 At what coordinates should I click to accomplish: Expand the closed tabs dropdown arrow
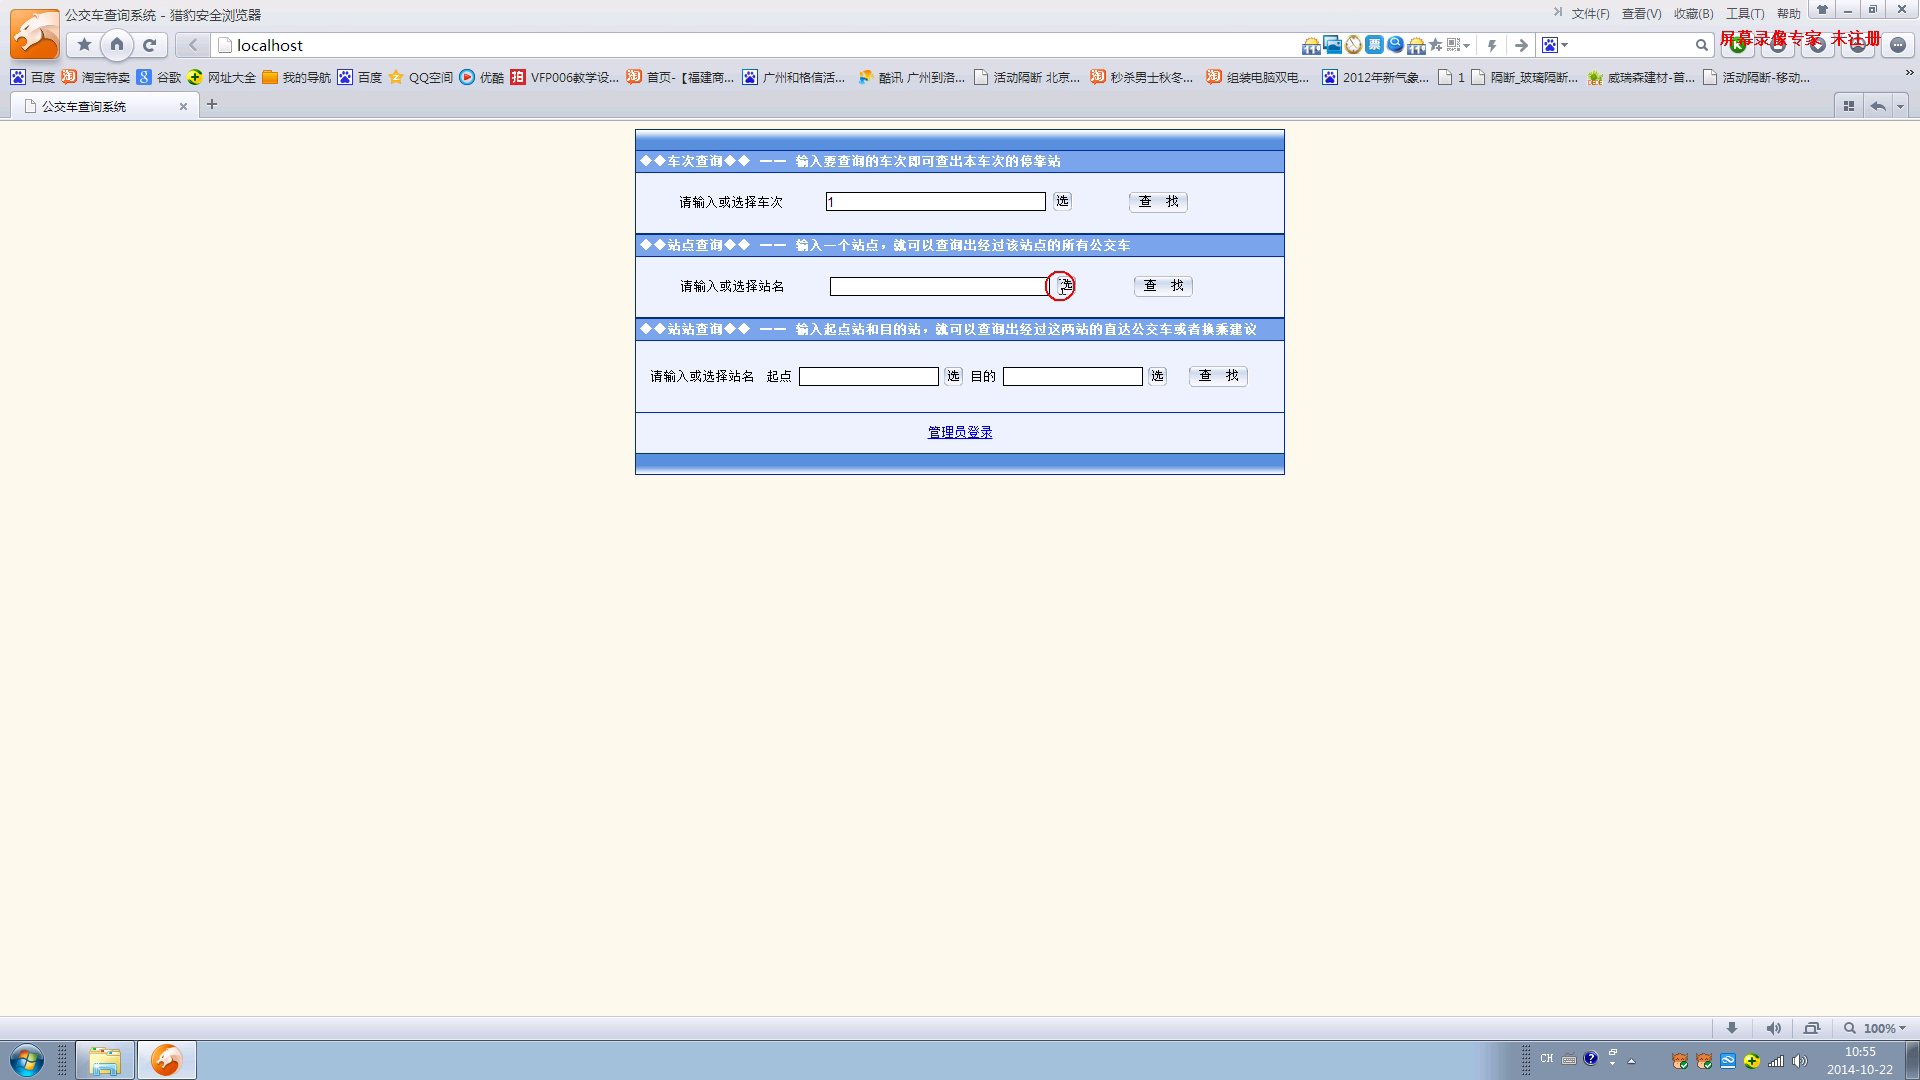point(1900,106)
